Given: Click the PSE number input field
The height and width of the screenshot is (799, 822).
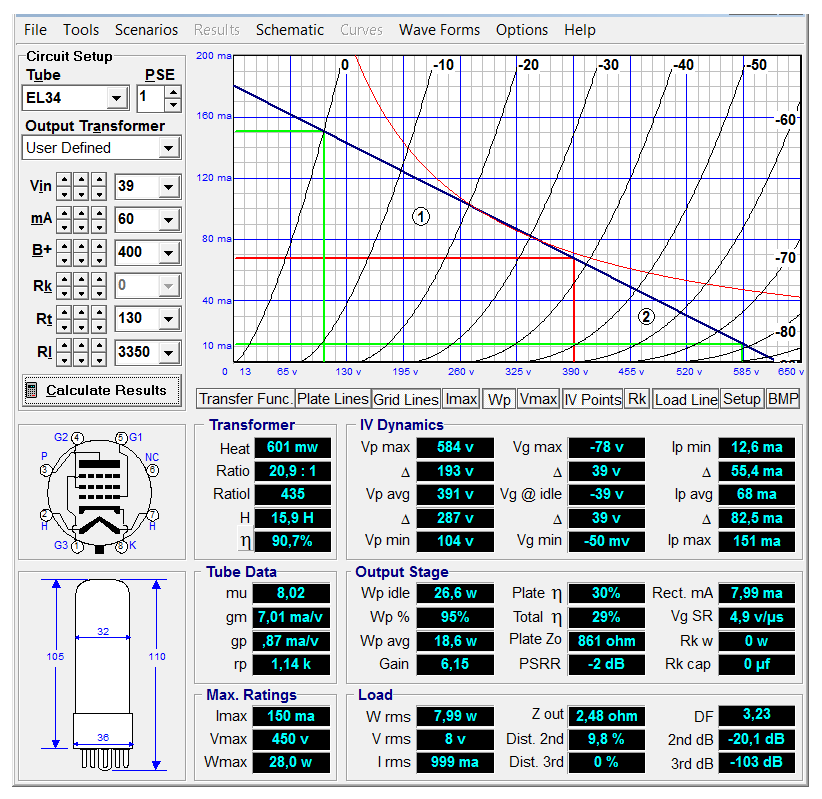Looking at the screenshot, I should [x=150, y=98].
